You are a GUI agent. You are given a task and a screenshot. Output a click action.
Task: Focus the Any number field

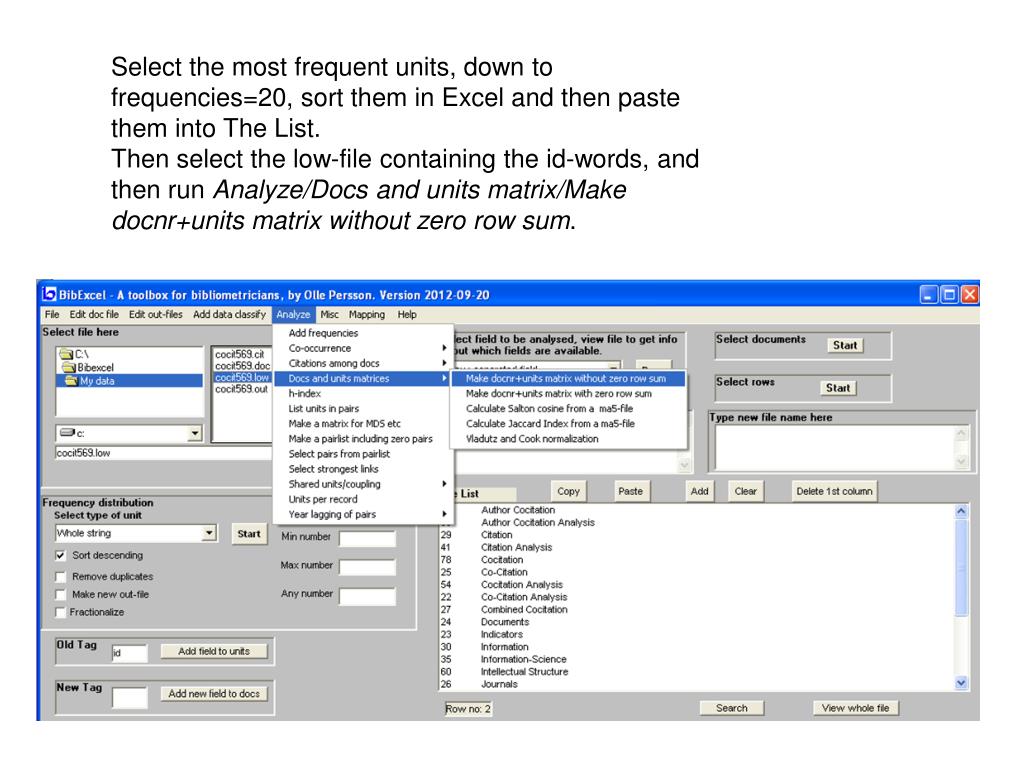coord(367,595)
